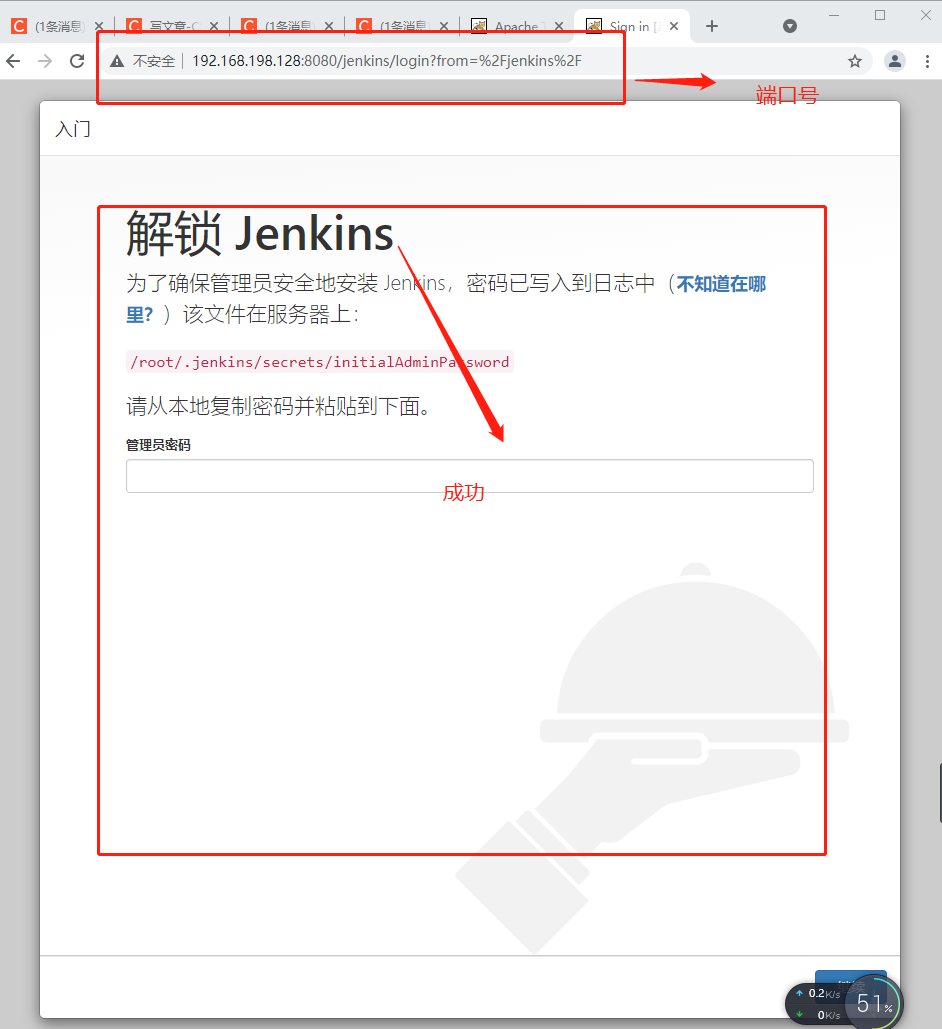This screenshot has height=1029, width=942.
Task: Close the Sign in tab
Action: click(x=674, y=26)
